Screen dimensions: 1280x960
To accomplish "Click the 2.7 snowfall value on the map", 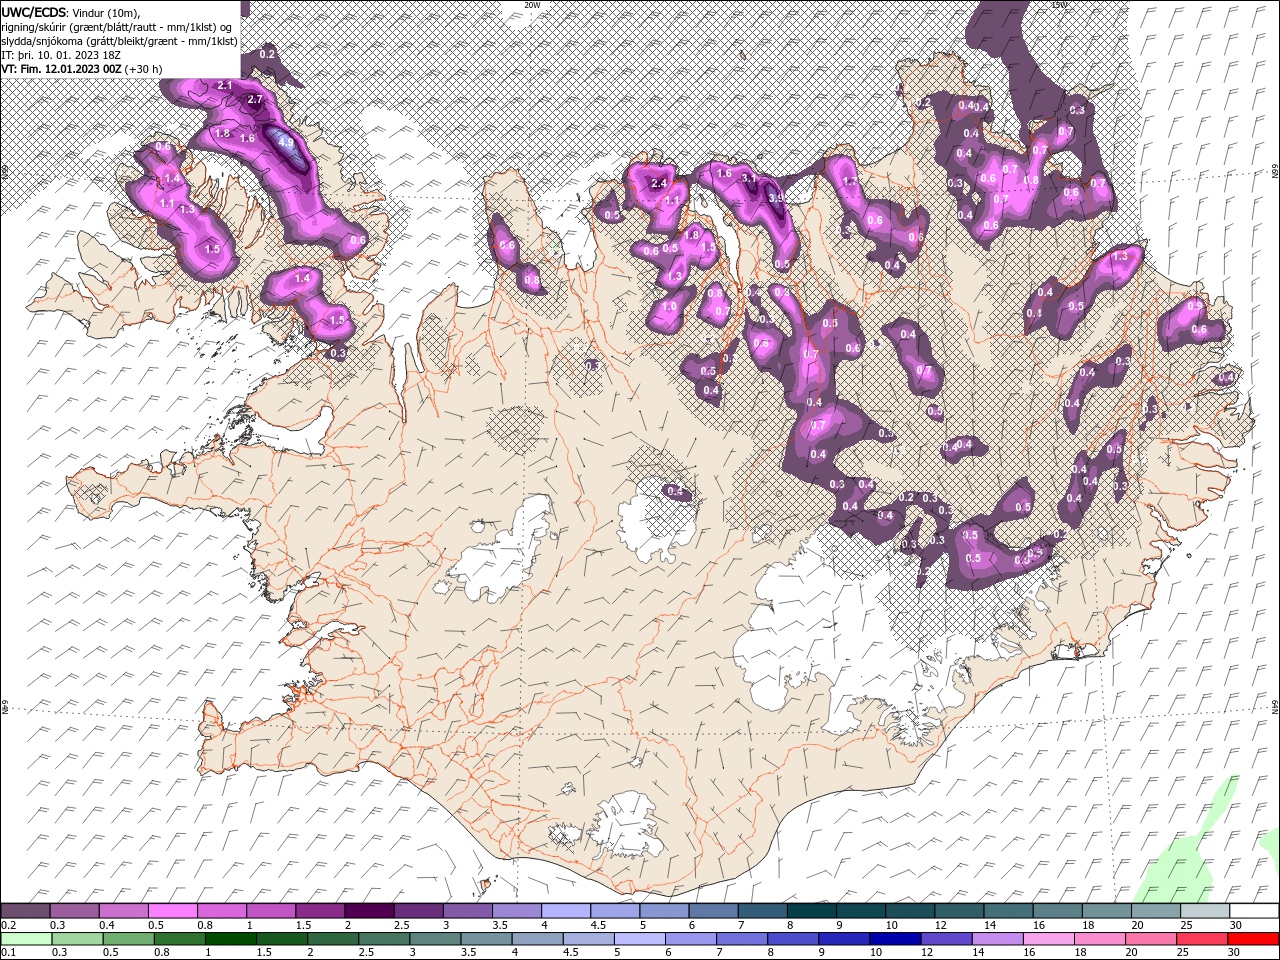I will [x=254, y=100].
